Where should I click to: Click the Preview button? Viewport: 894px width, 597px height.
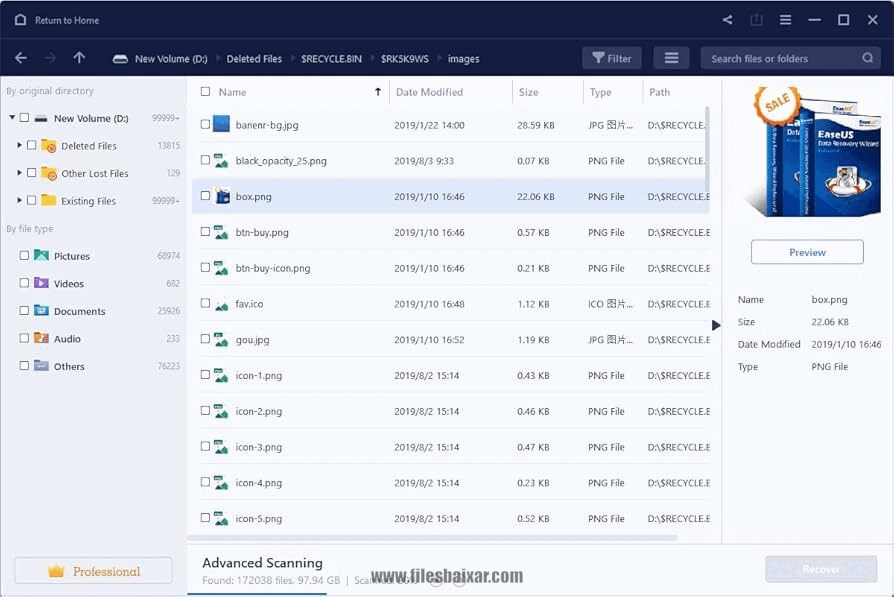(x=807, y=252)
